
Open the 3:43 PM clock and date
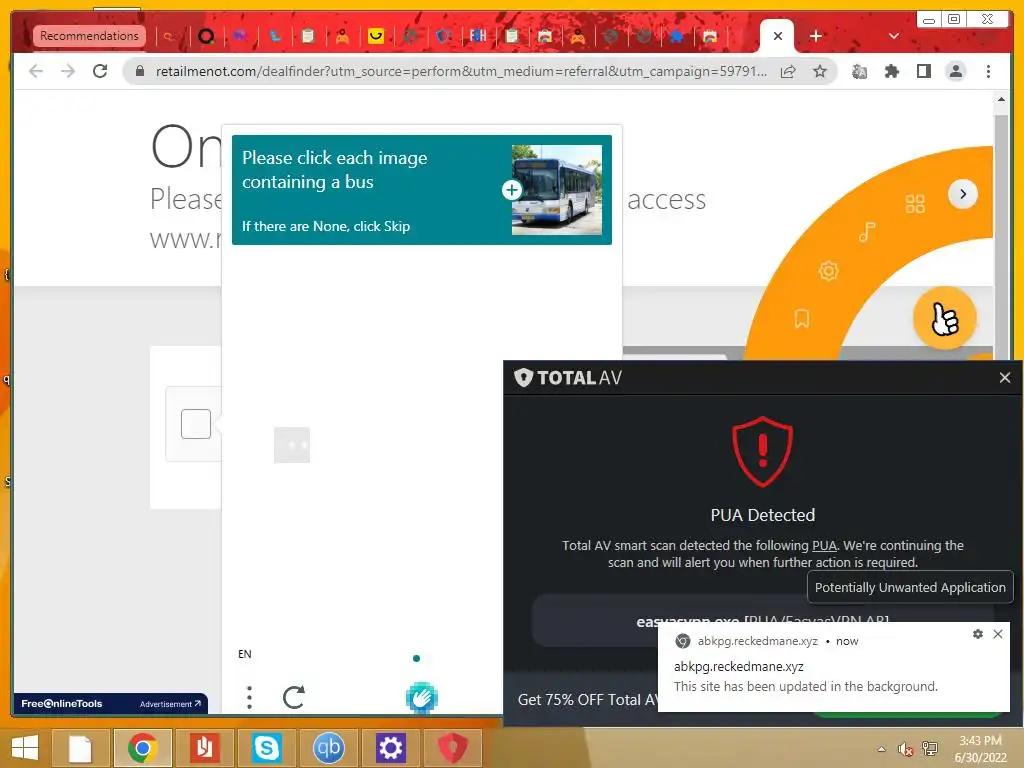coord(980,749)
